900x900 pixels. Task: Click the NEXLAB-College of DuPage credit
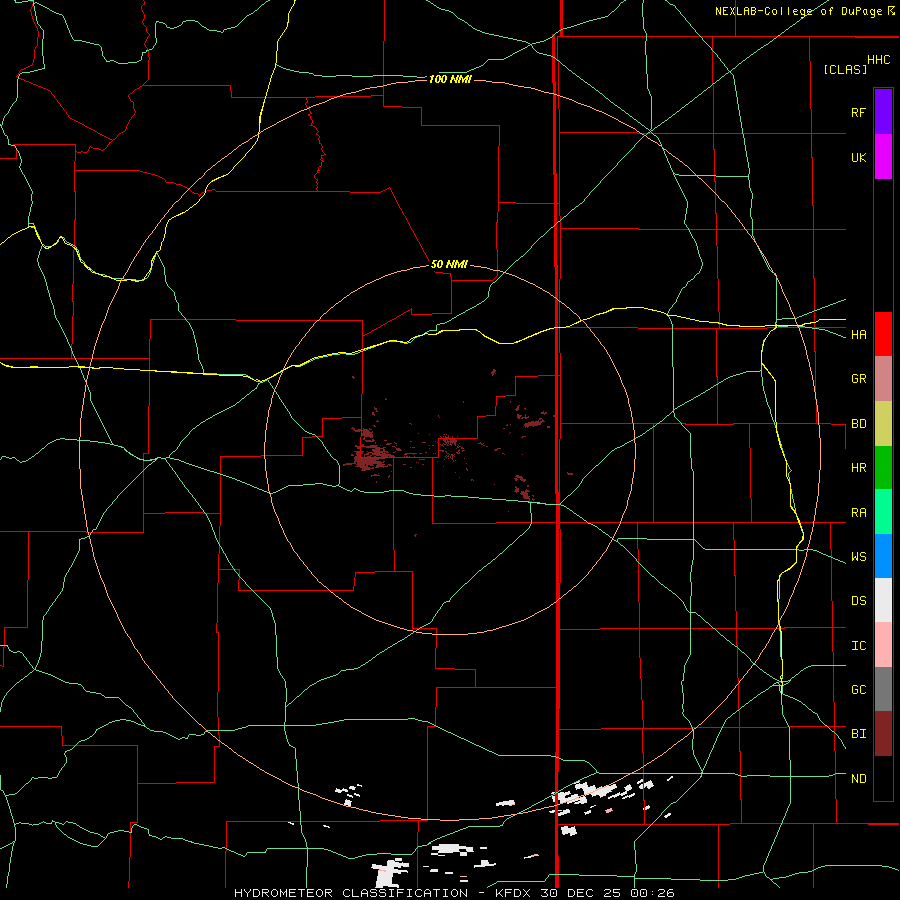point(804,11)
